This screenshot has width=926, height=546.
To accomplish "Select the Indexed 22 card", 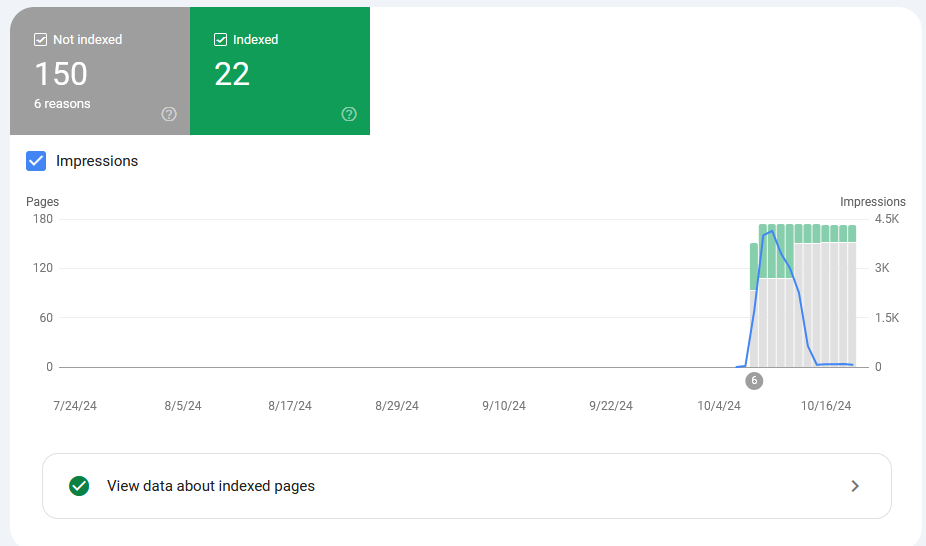I will [280, 71].
